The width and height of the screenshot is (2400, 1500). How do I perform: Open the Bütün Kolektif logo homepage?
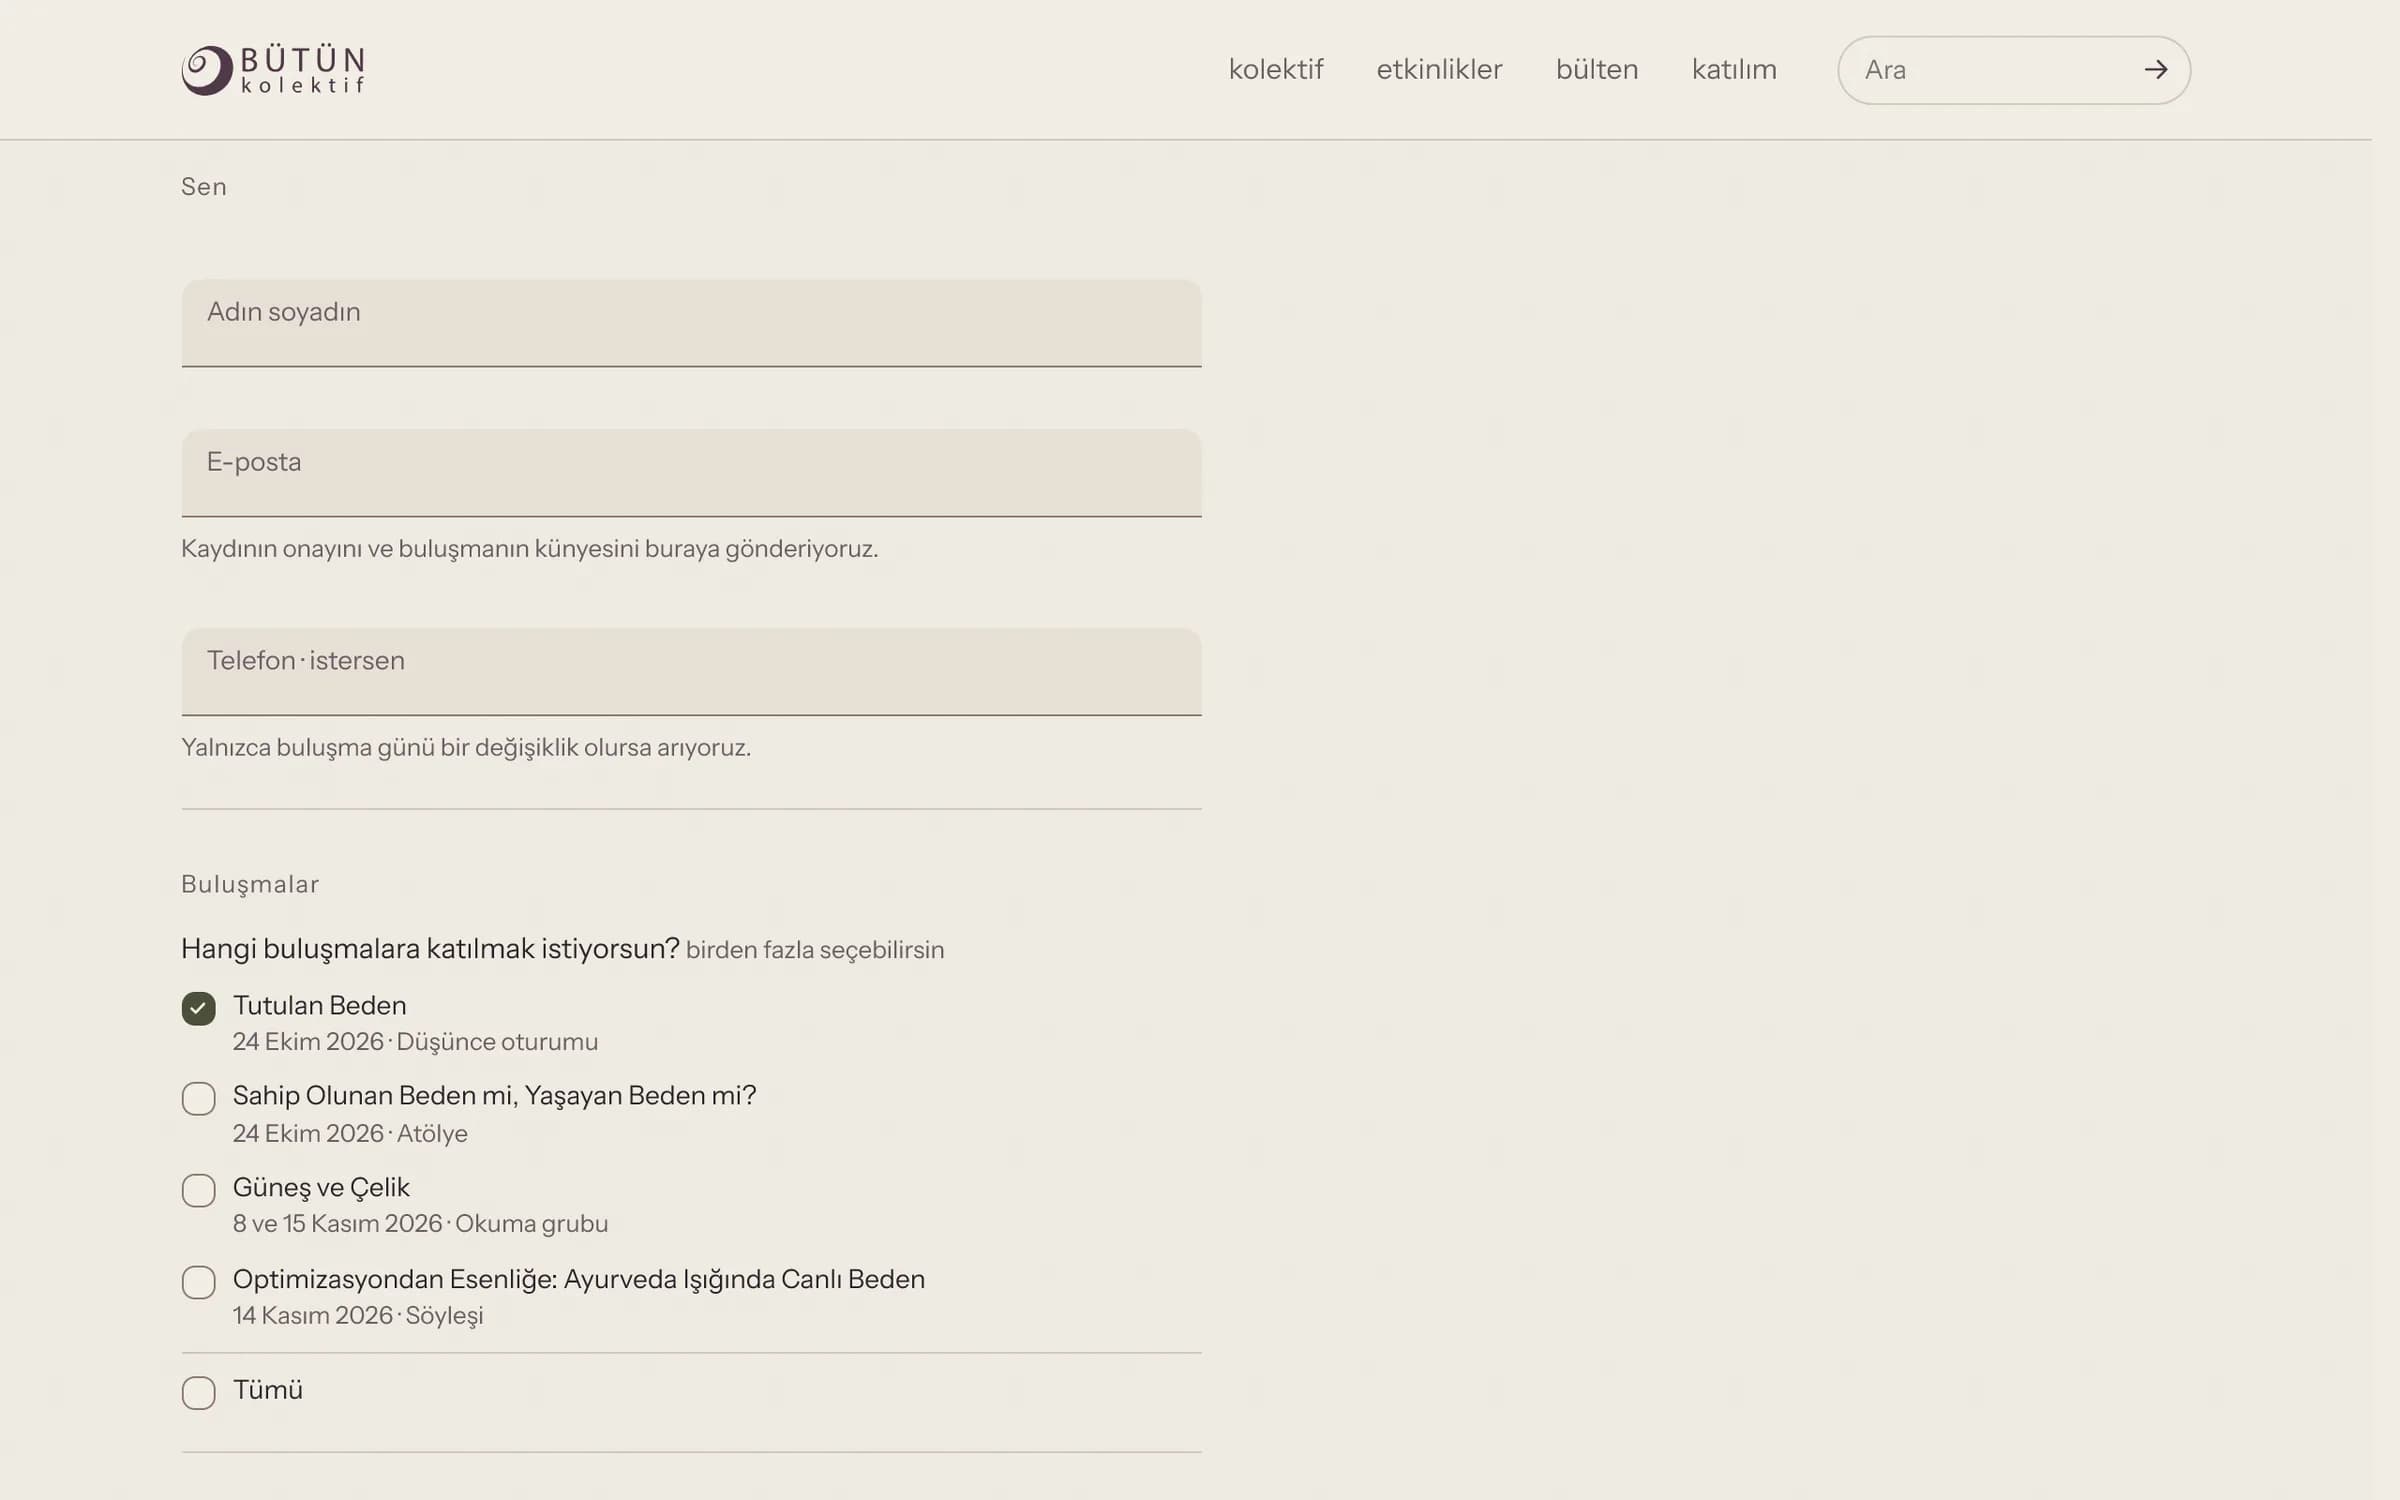pyautogui.click(x=273, y=70)
